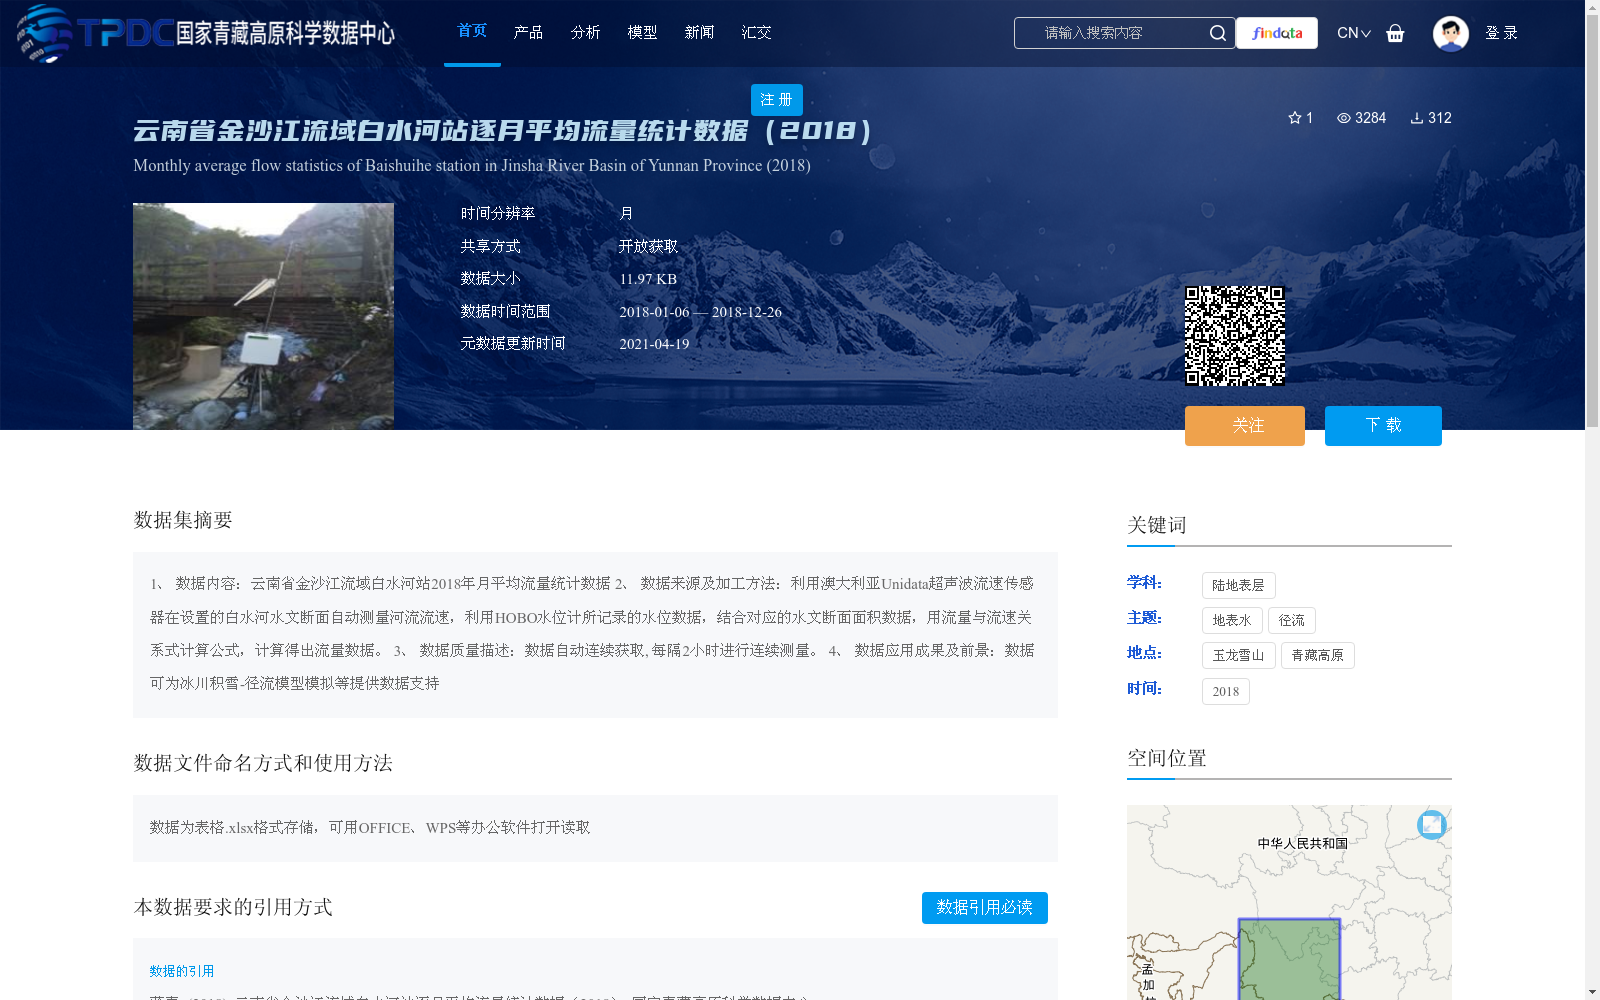Click the 空间位置 section heading
This screenshot has width=1600, height=1000.
pos(1167,758)
